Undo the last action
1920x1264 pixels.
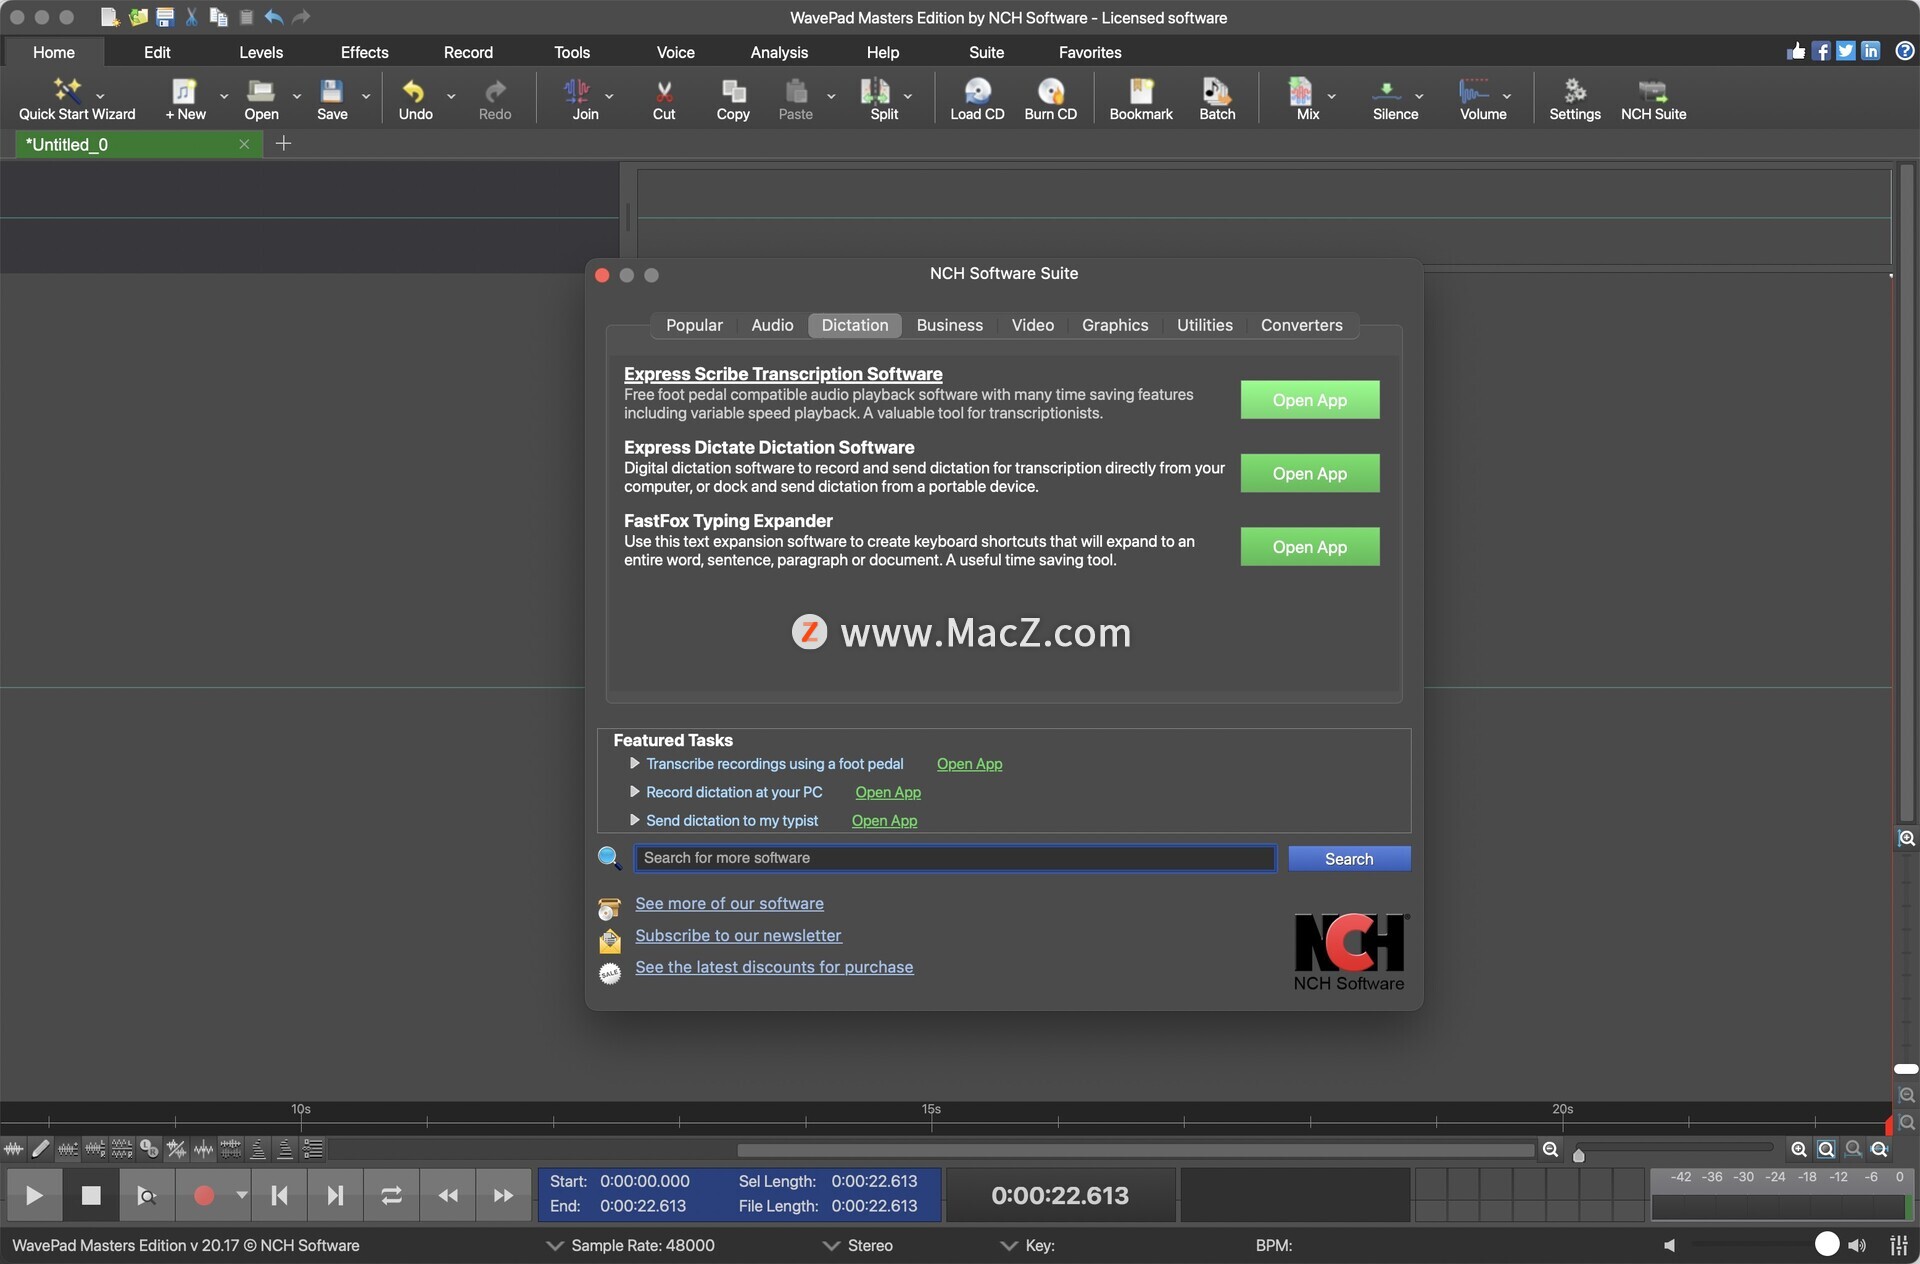[x=415, y=100]
